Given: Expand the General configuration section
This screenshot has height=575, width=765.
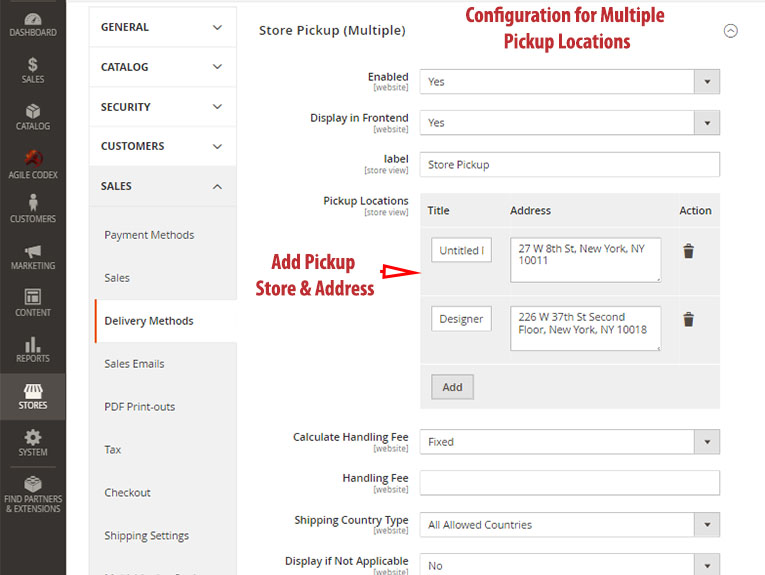Looking at the screenshot, I should tap(162, 27).
